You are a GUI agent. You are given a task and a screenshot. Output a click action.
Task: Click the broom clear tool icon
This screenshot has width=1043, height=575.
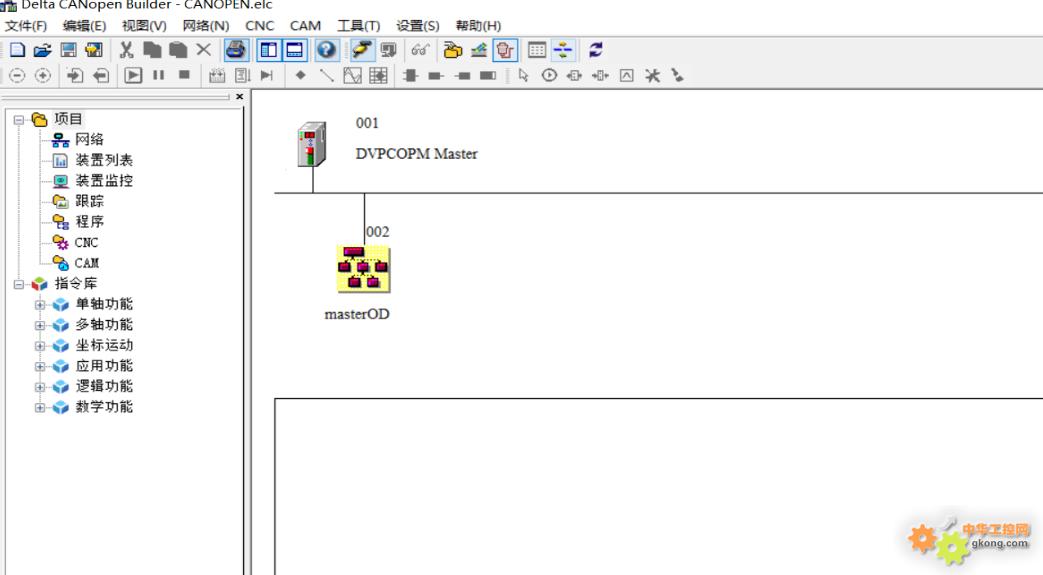(x=677, y=75)
